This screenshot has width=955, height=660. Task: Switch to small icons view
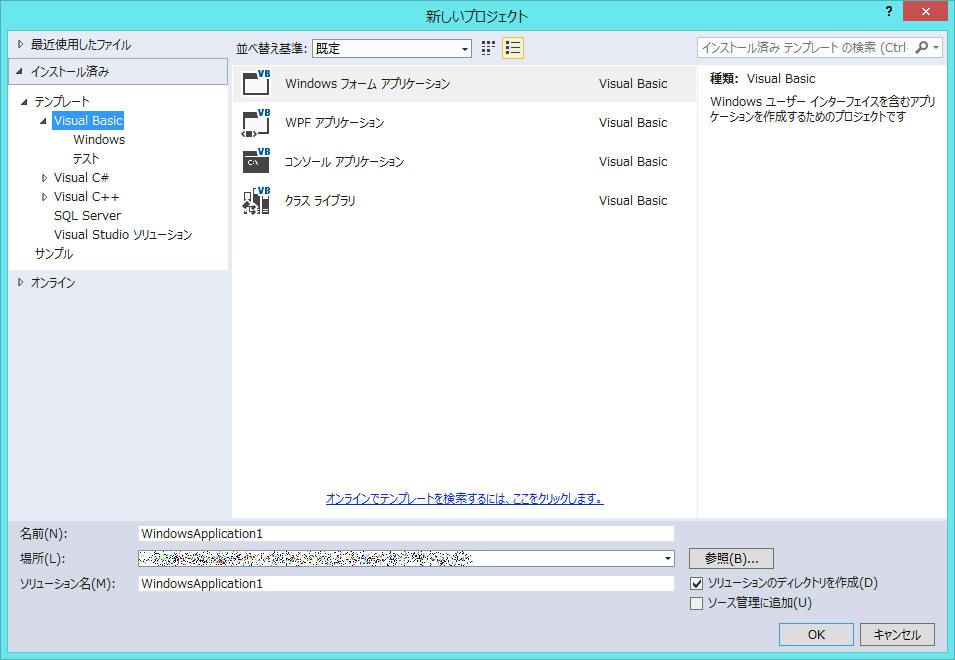488,48
